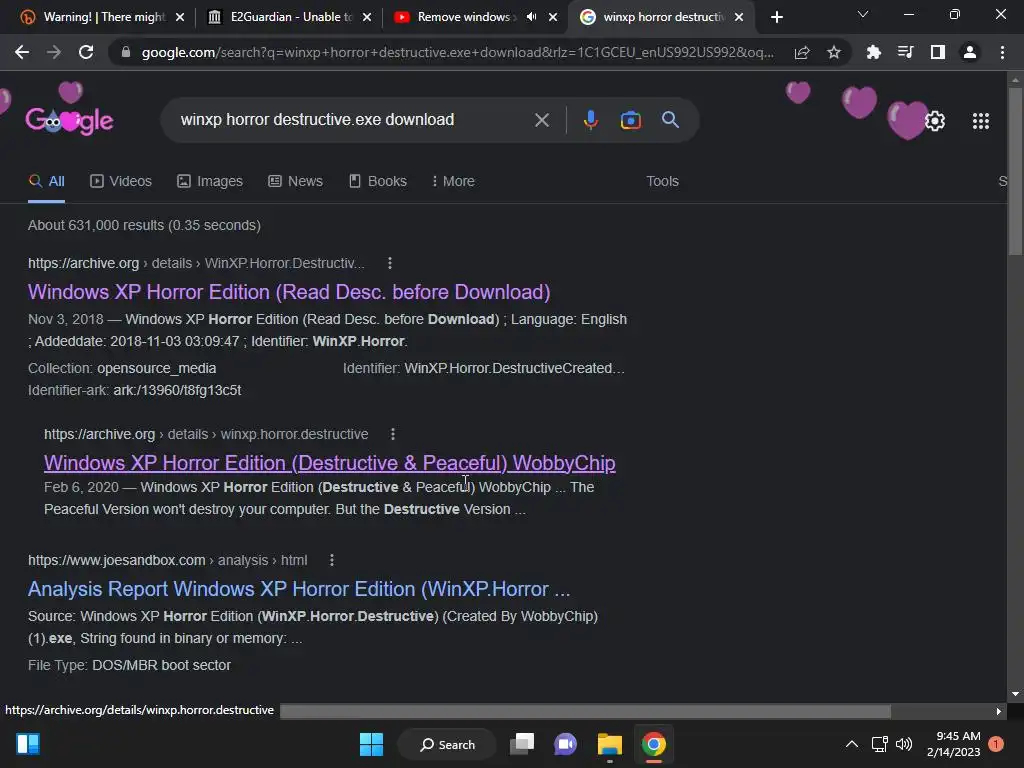Open options menu for joesandbox.com result
This screenshot has width=1024, height=768.
[x=332, y=560]
